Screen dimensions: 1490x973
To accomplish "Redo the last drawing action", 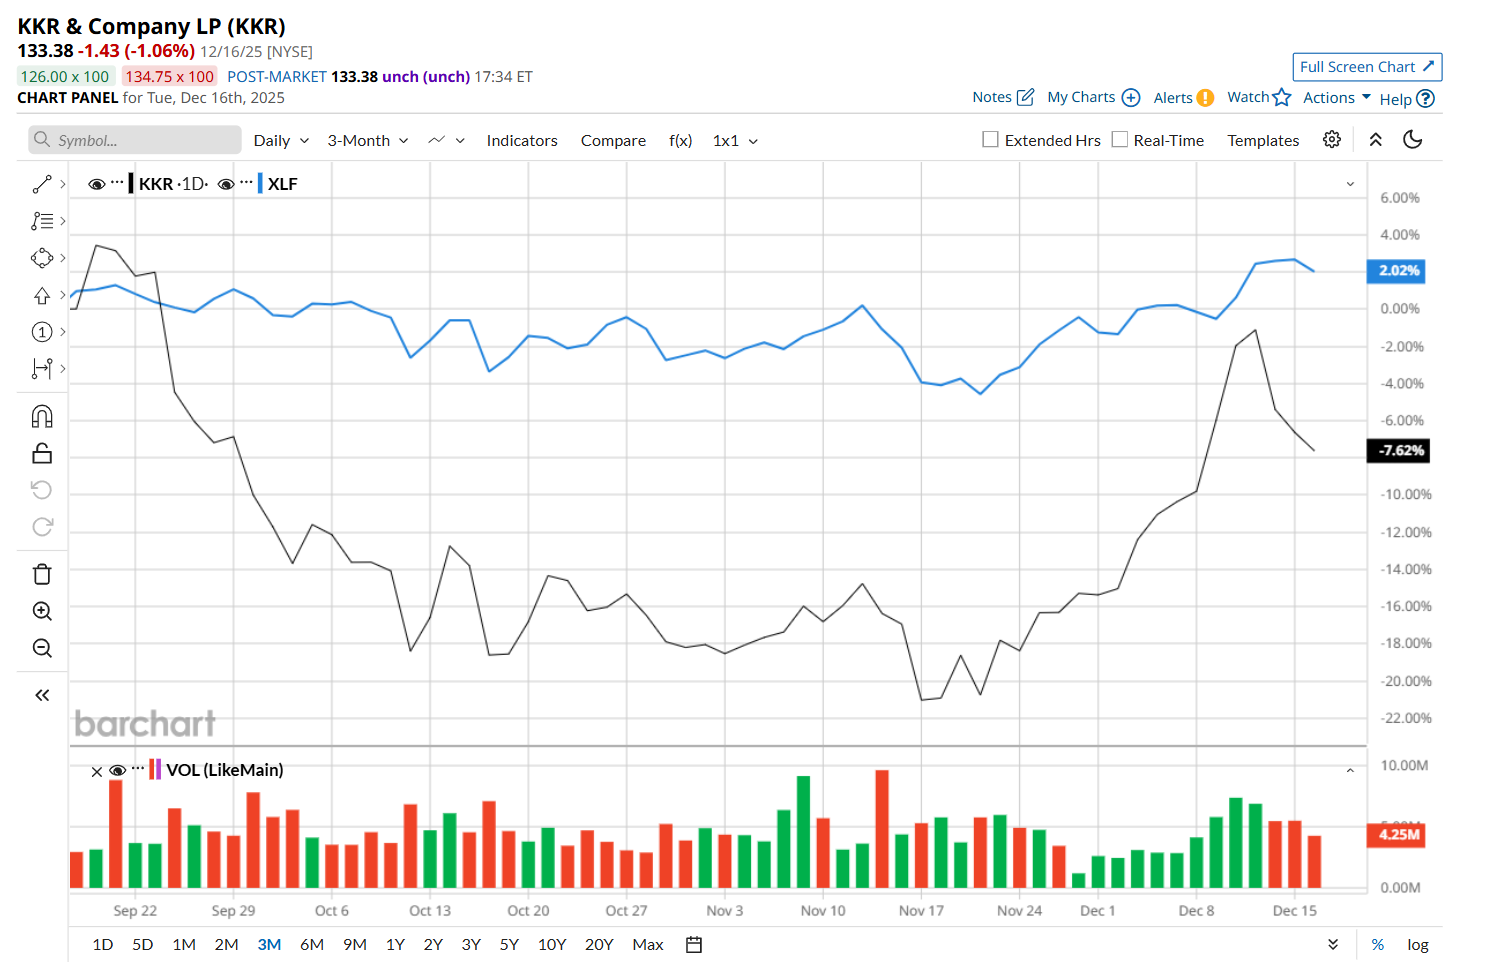I will (41, 527).
